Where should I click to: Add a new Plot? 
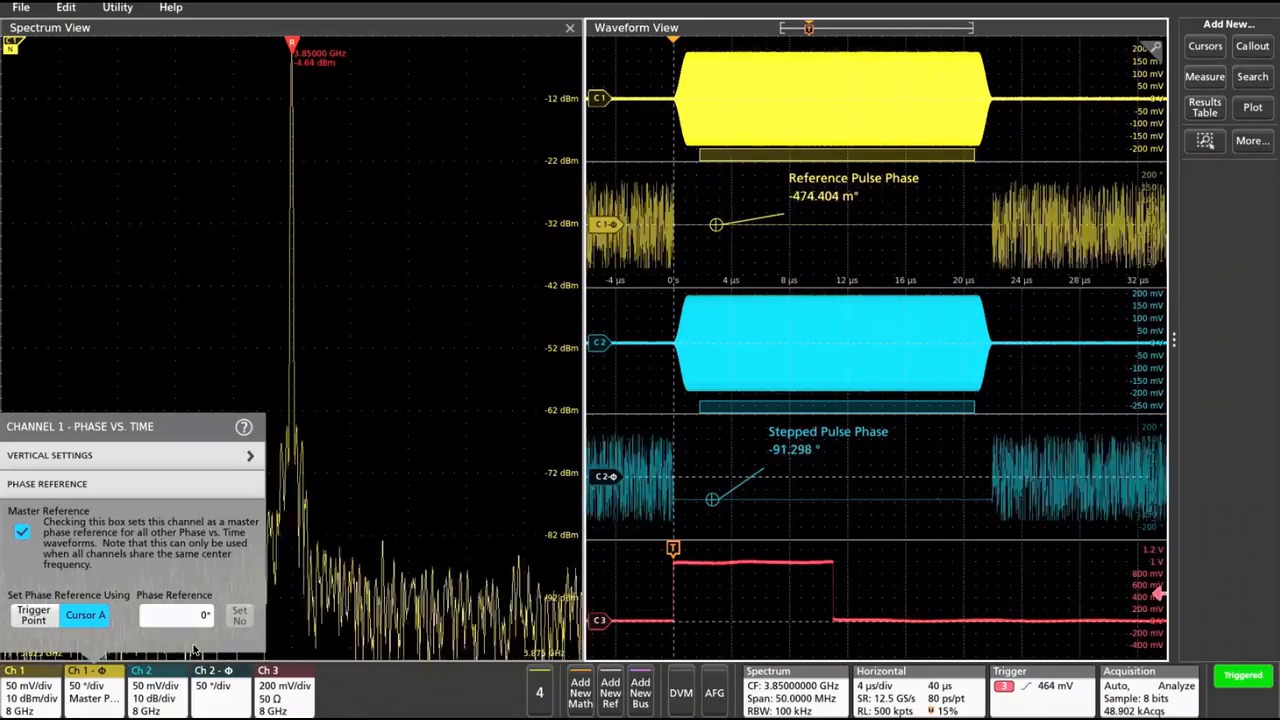click(1252, 107)
